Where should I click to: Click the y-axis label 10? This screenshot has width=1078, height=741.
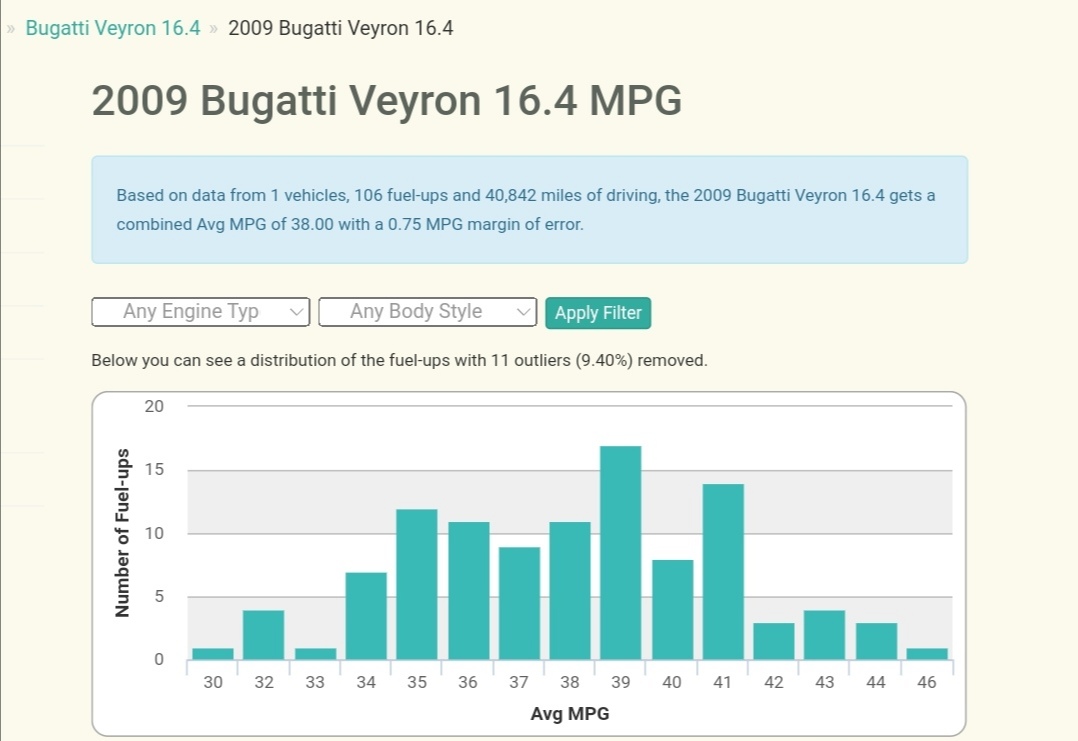click(x=154, y=533)
